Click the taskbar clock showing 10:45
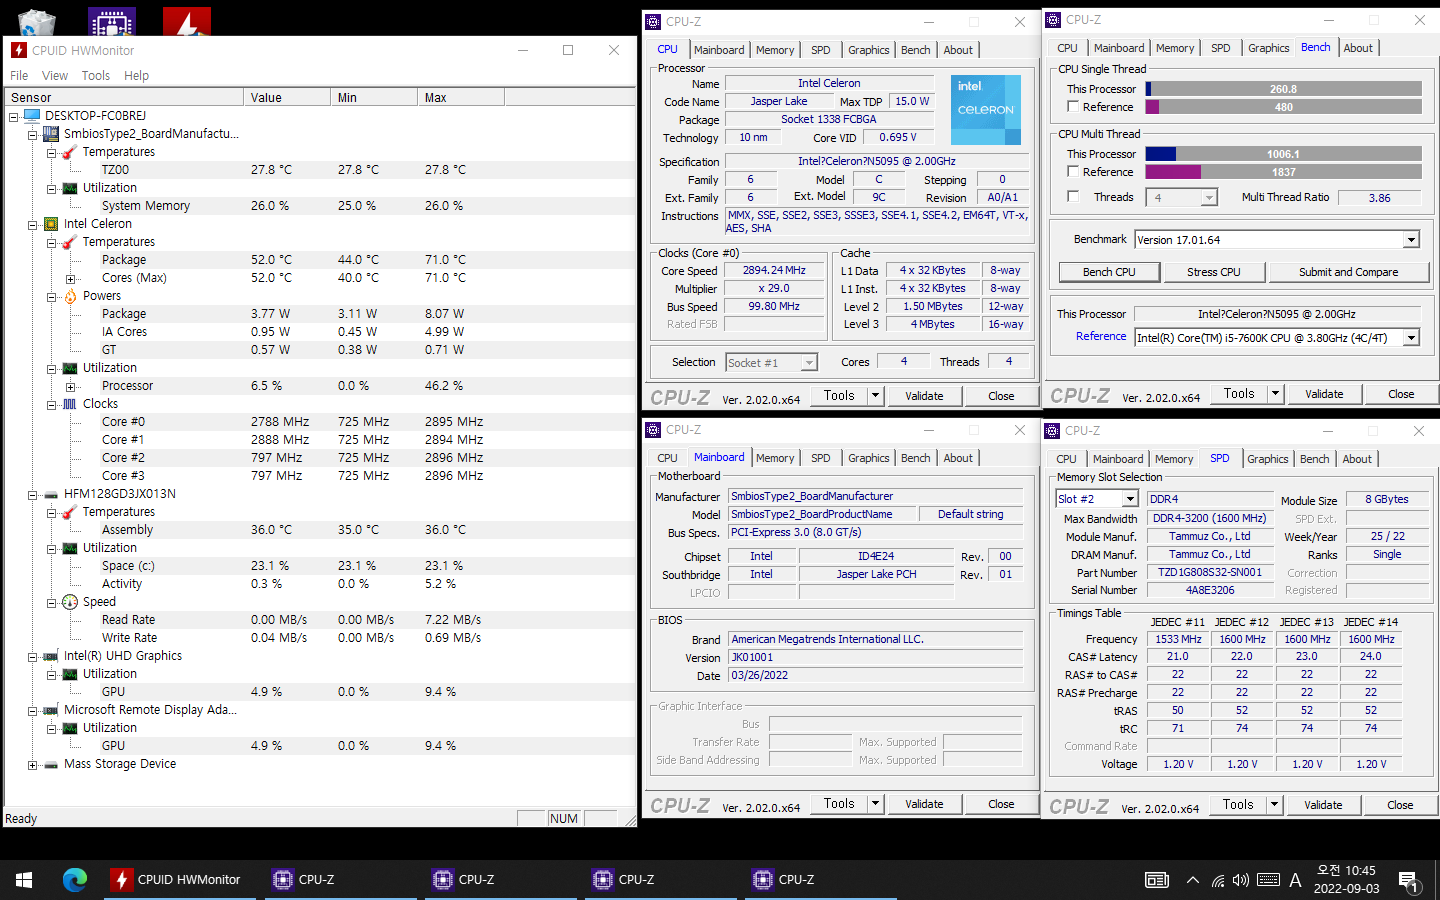This screenshot has width=1440, height=900. point(1346,880)
